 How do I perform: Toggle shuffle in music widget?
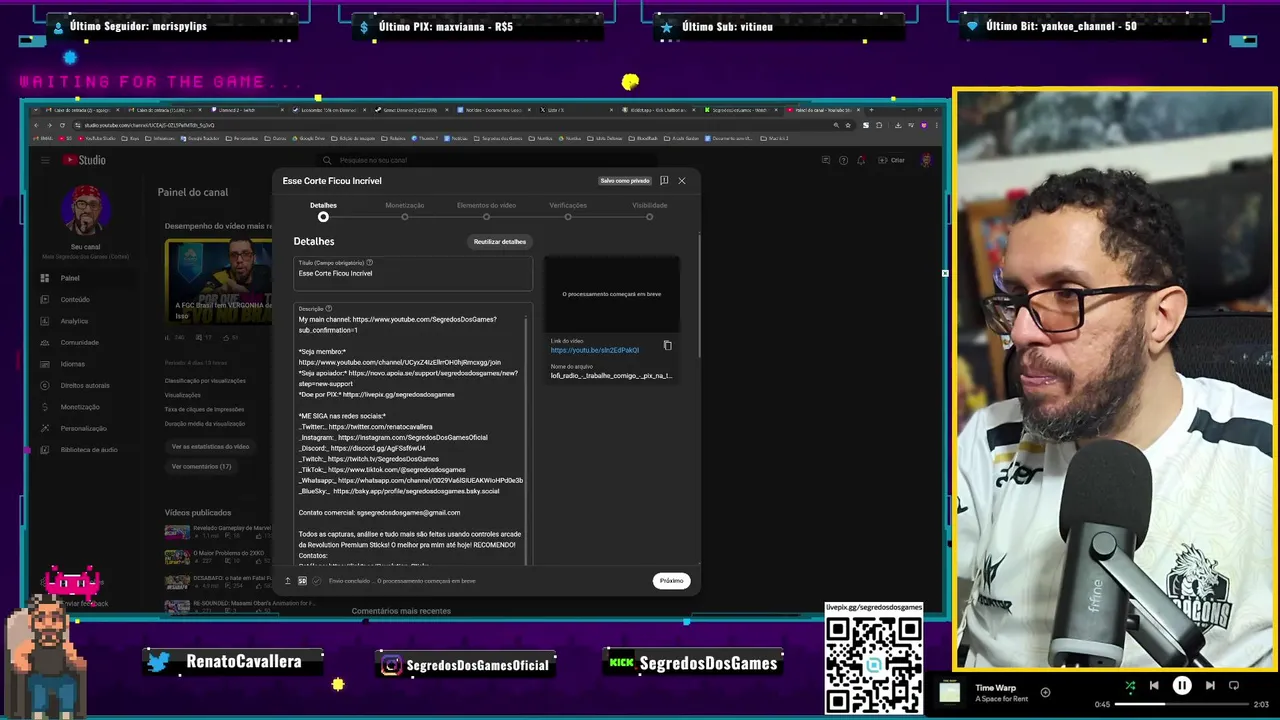tap(1130, 686)
